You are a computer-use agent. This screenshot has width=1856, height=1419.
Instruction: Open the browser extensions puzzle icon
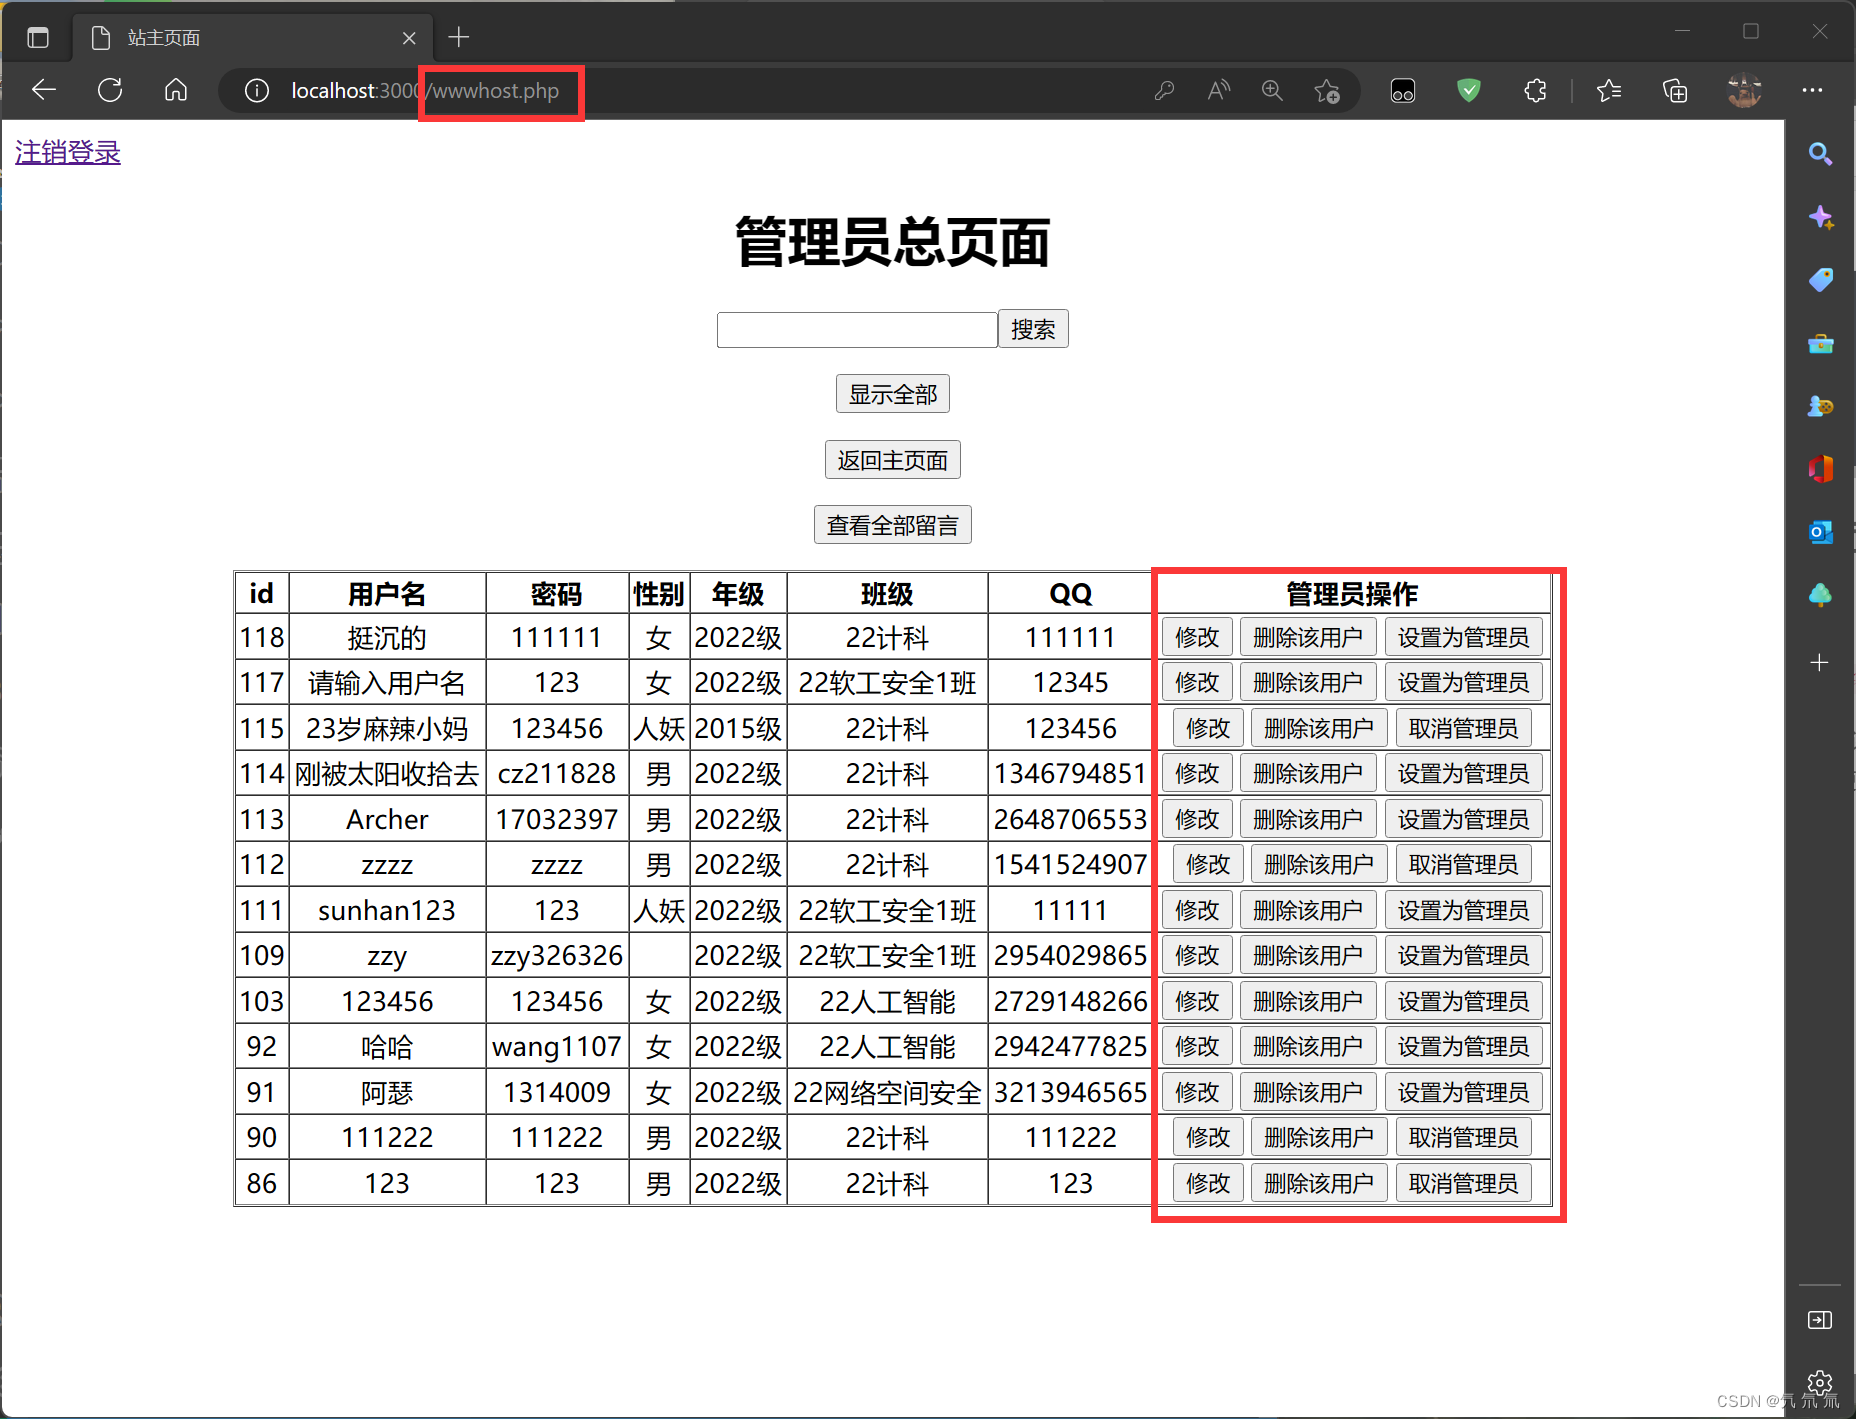(x=1535, y=91)
